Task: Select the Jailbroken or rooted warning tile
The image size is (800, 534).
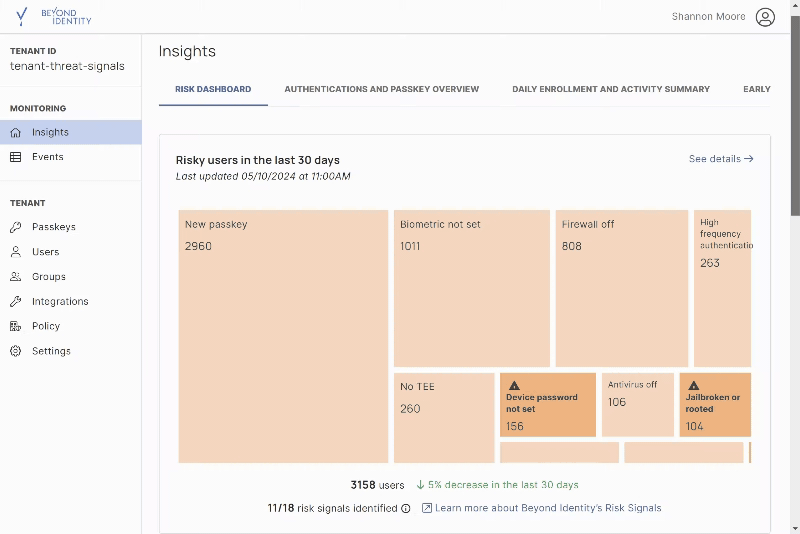Action: (715, 405)
